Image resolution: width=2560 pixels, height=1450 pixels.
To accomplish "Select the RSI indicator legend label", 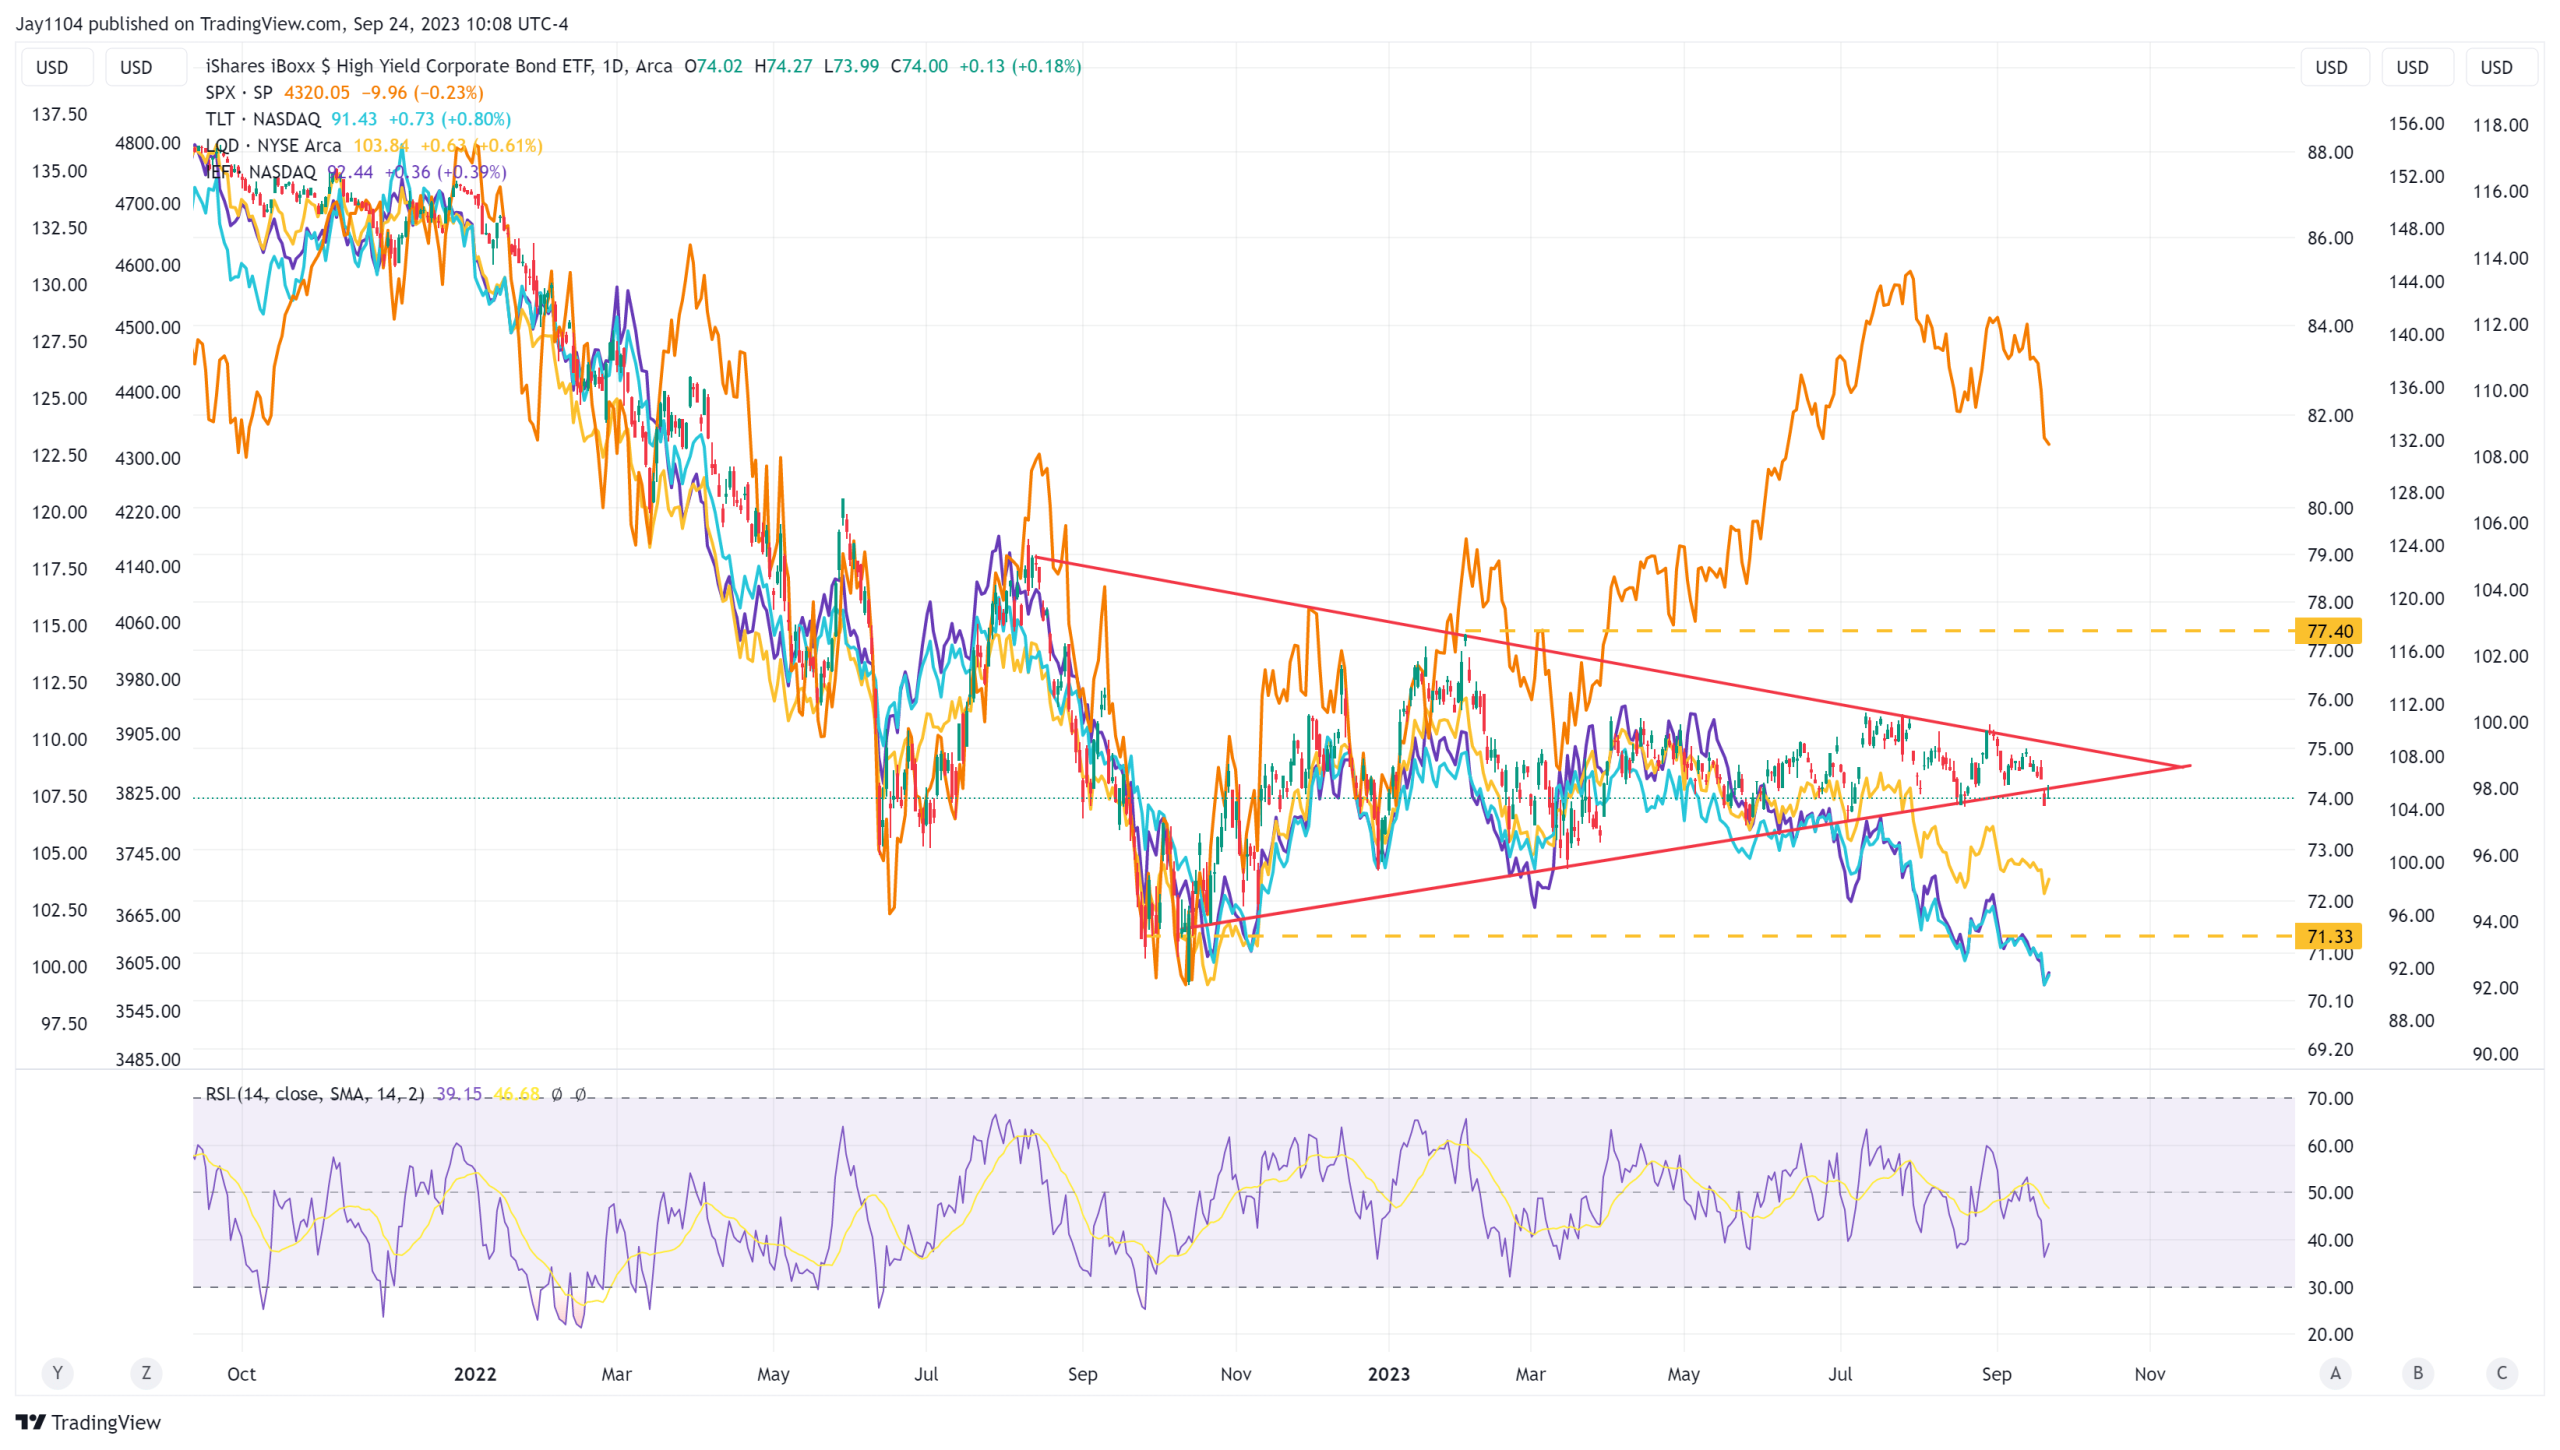I will (315, 1094).
